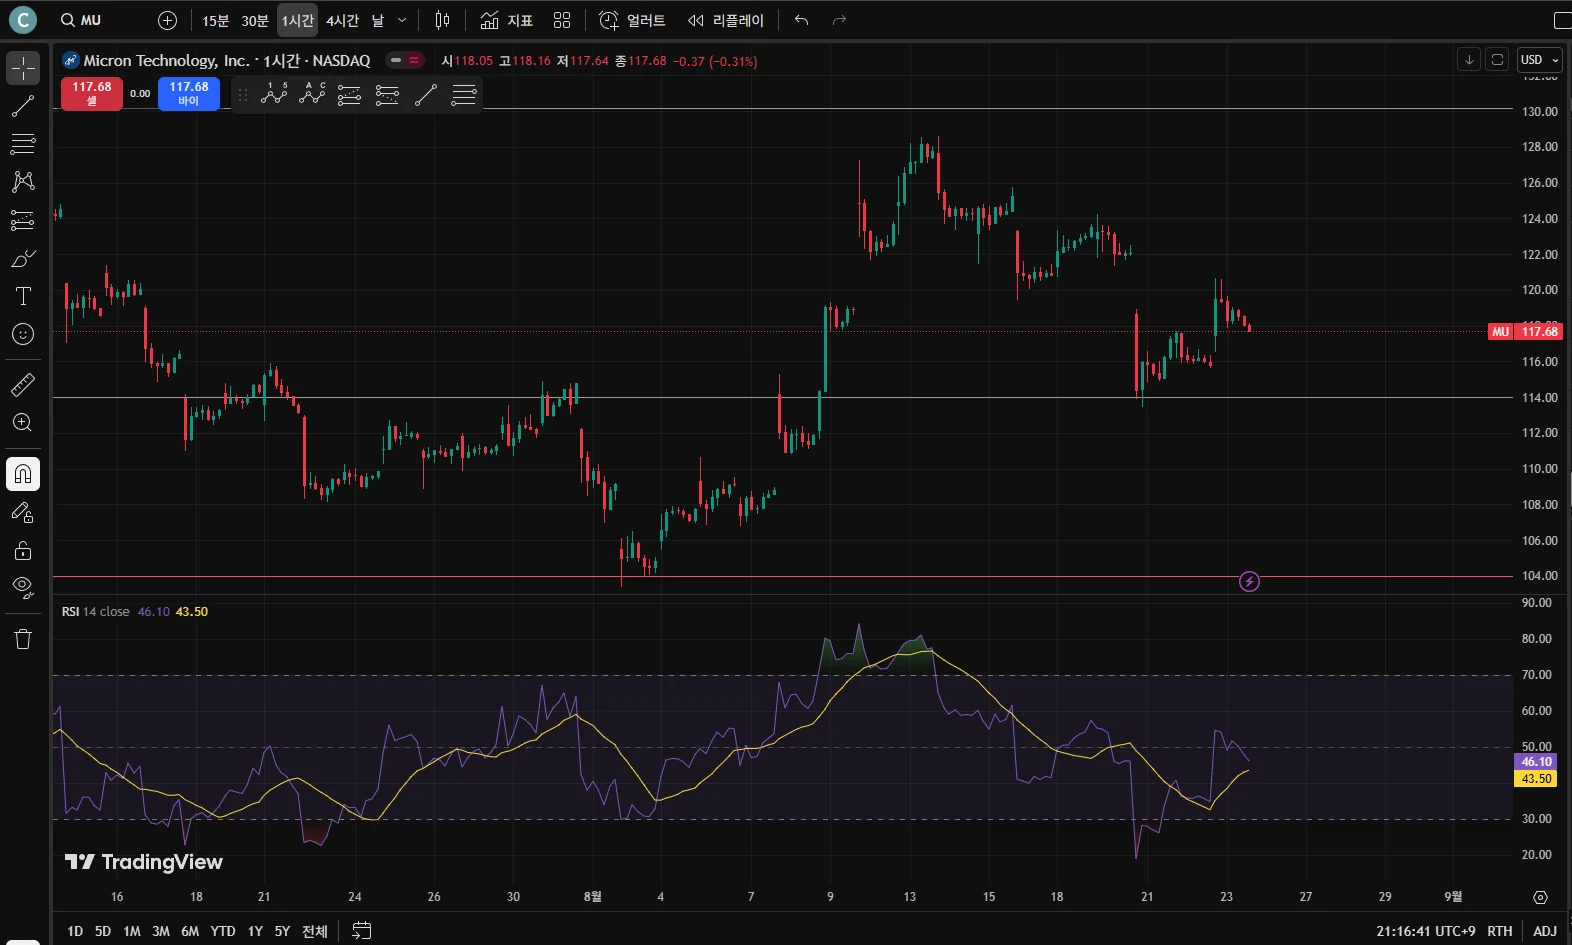Open the Fibonacci retracement tools
1572x945 pixels.
coord(23,144)
